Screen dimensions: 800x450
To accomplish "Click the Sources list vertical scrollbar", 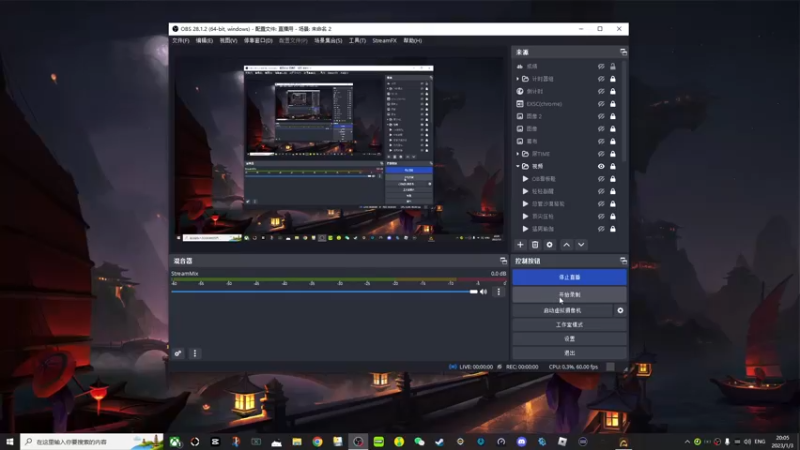I will [624, 112].
